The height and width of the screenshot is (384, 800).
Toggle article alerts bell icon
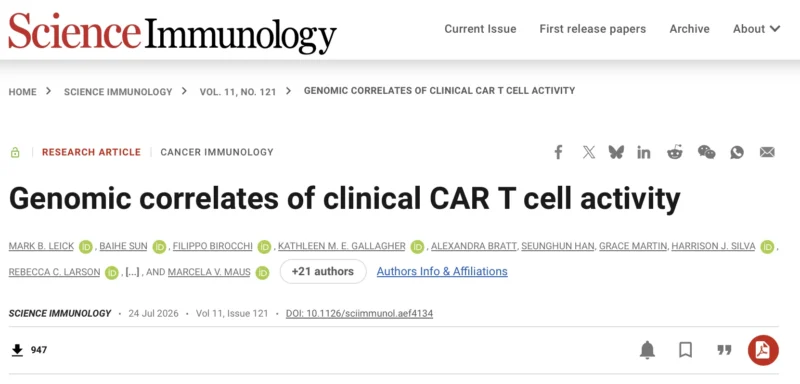pyautogui.click(x=647, y=350)
